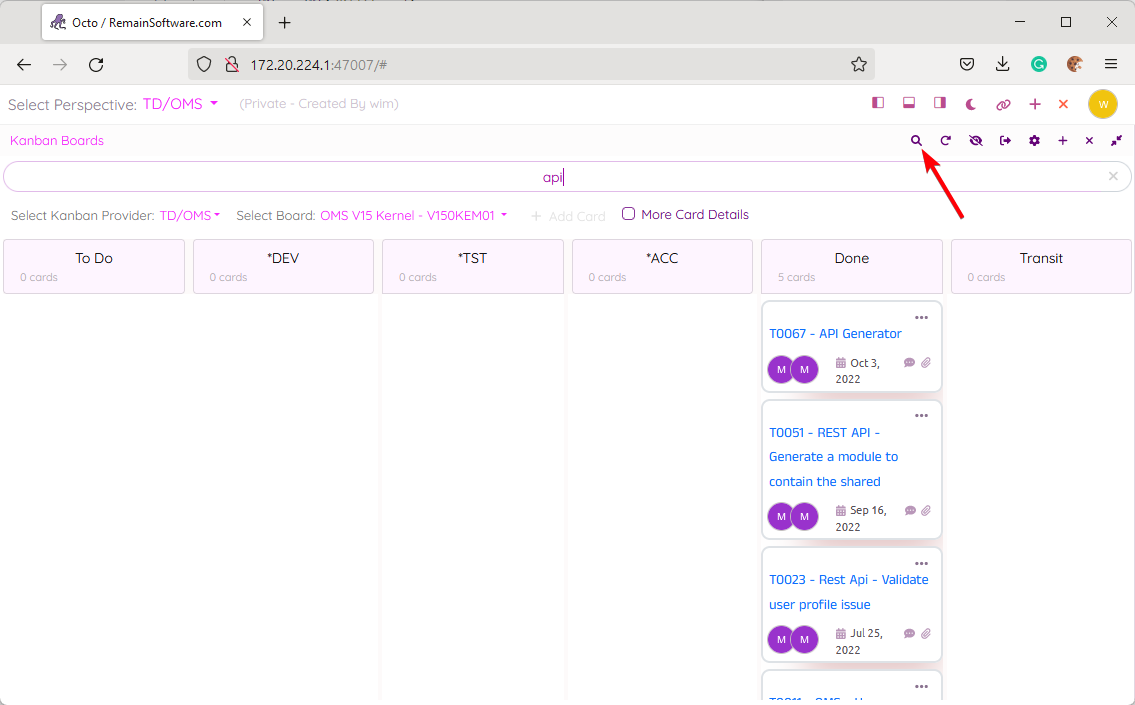Click the search magnifier icon in Kanban toolbar
The image size is (1135, 705).
916,141
